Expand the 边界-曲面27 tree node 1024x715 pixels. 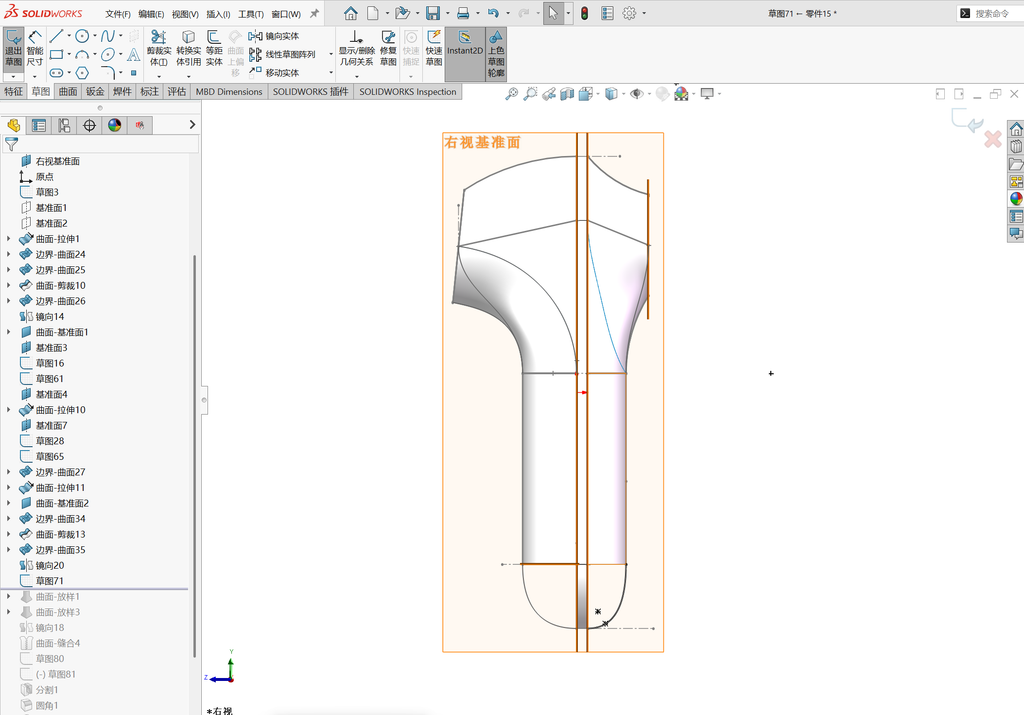tap(8, 472)
